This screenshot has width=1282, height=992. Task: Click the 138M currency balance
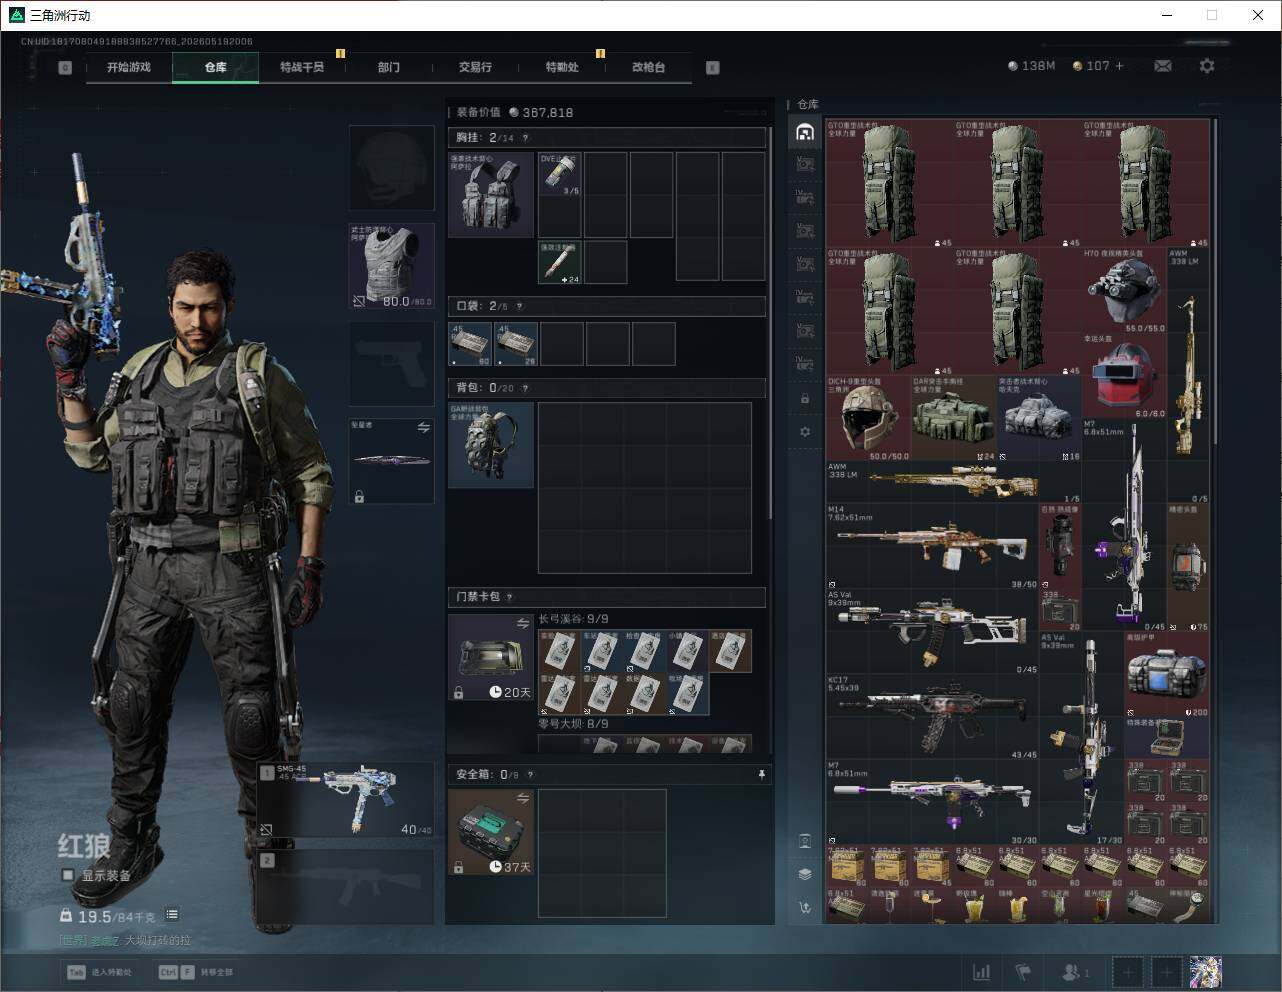[1032, 66]
